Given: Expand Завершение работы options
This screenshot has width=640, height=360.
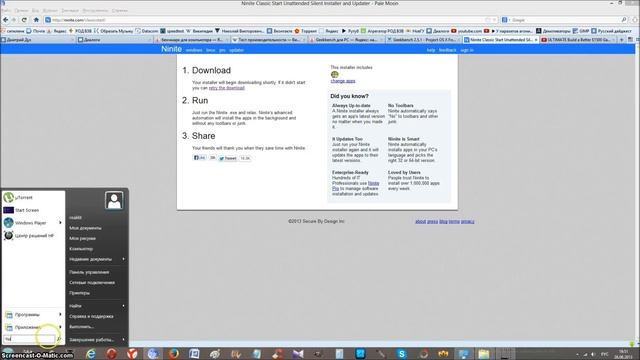Looking at the screenshot, I should [123, 340].
